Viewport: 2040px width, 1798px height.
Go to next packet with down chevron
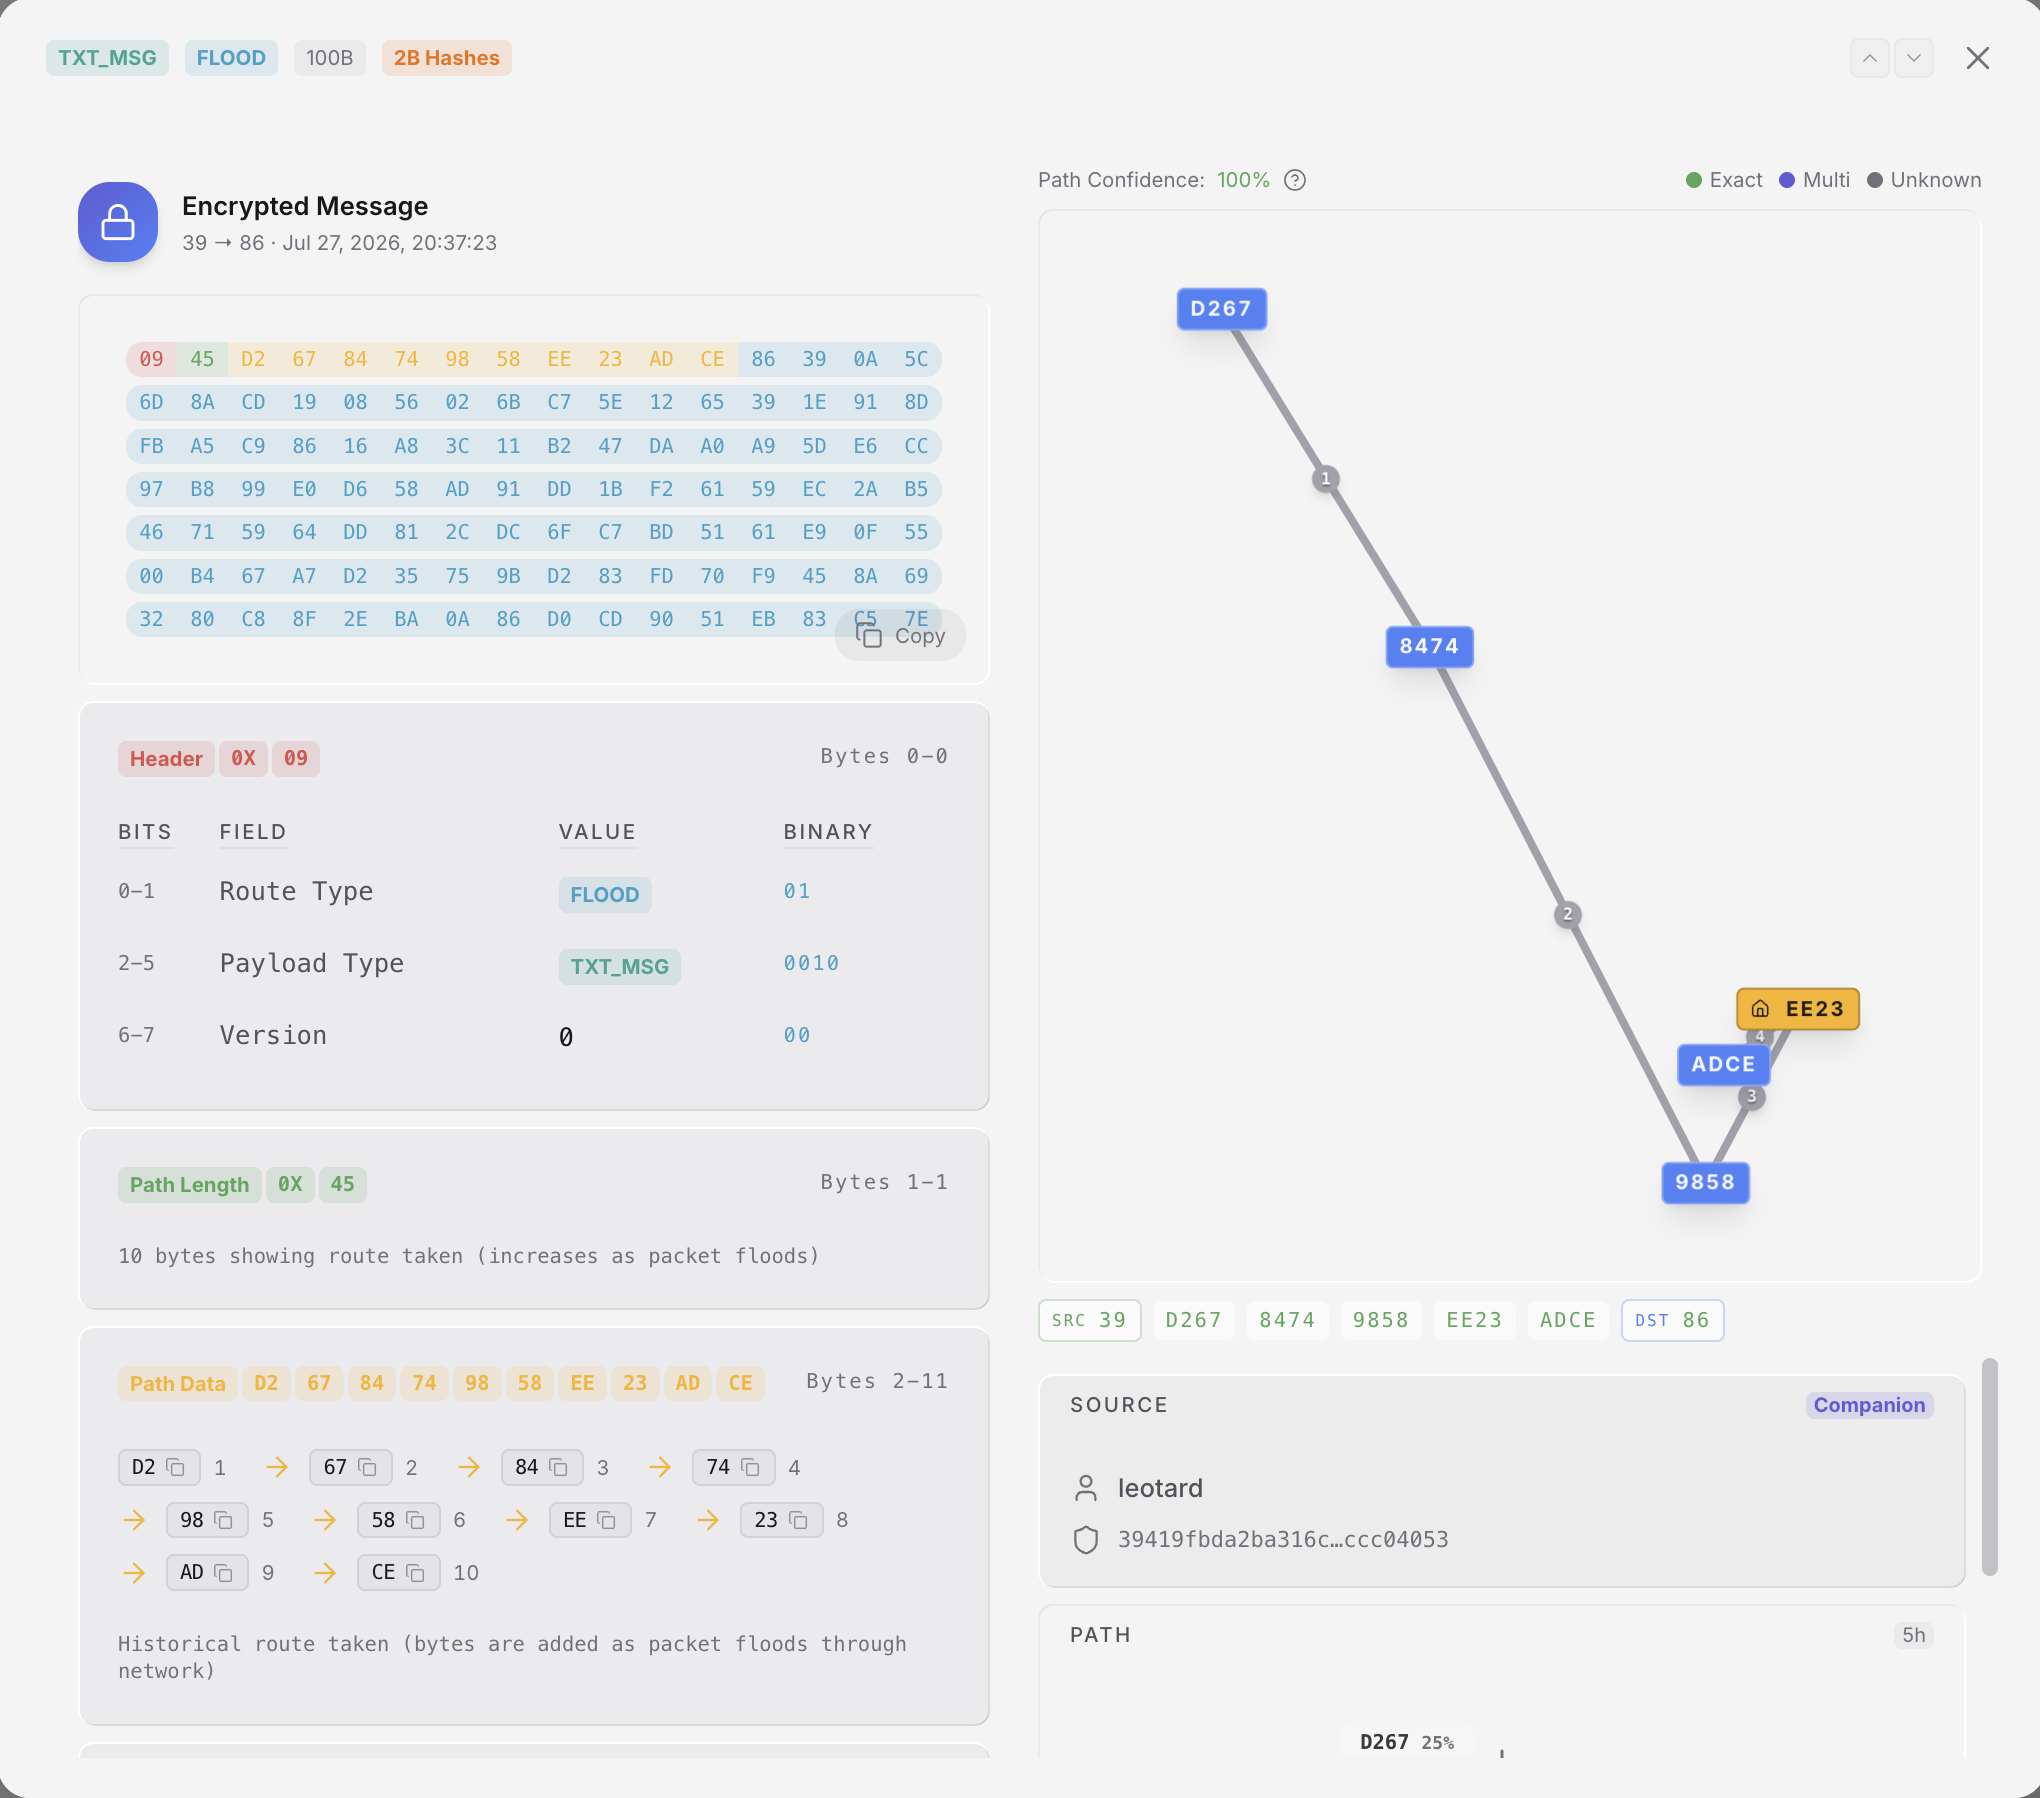pos(1914,58)
